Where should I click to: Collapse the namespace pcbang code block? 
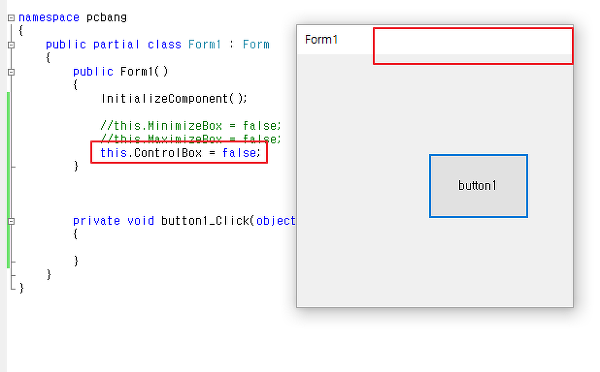(x=11, y=18)
